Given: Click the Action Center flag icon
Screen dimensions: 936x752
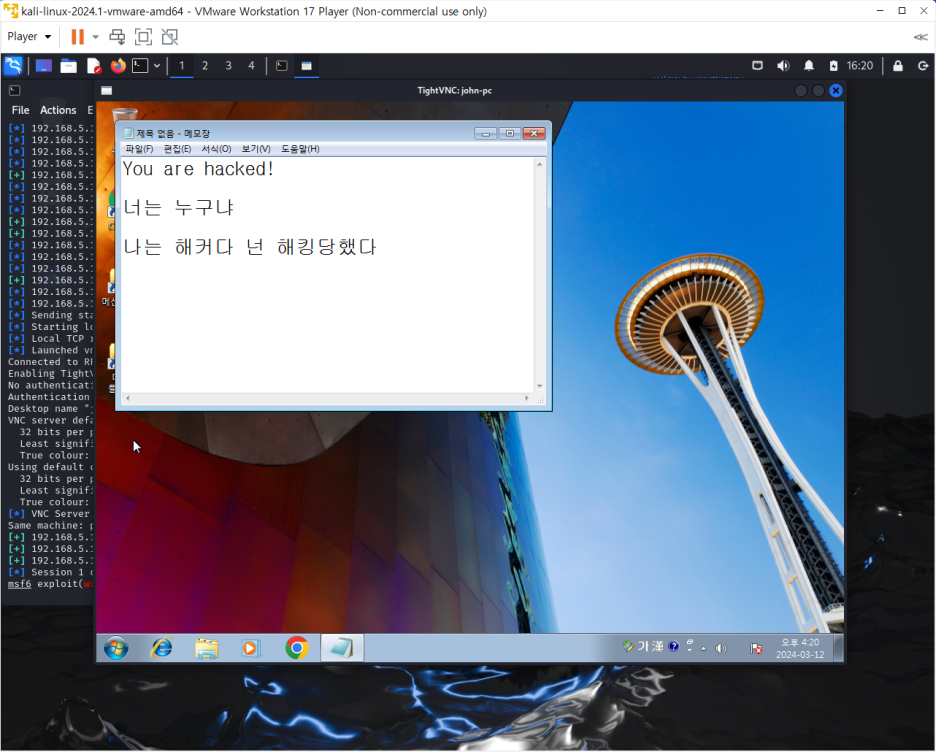Looking at the screenshot, I should (756, 648).
